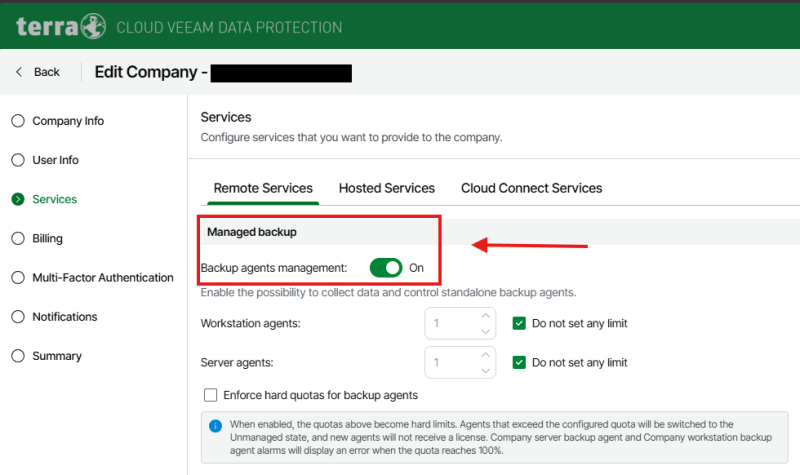800x475 pixels.
Task: Click the Managed backup section header
Action: pyautogui.click(x=252, y=232)
